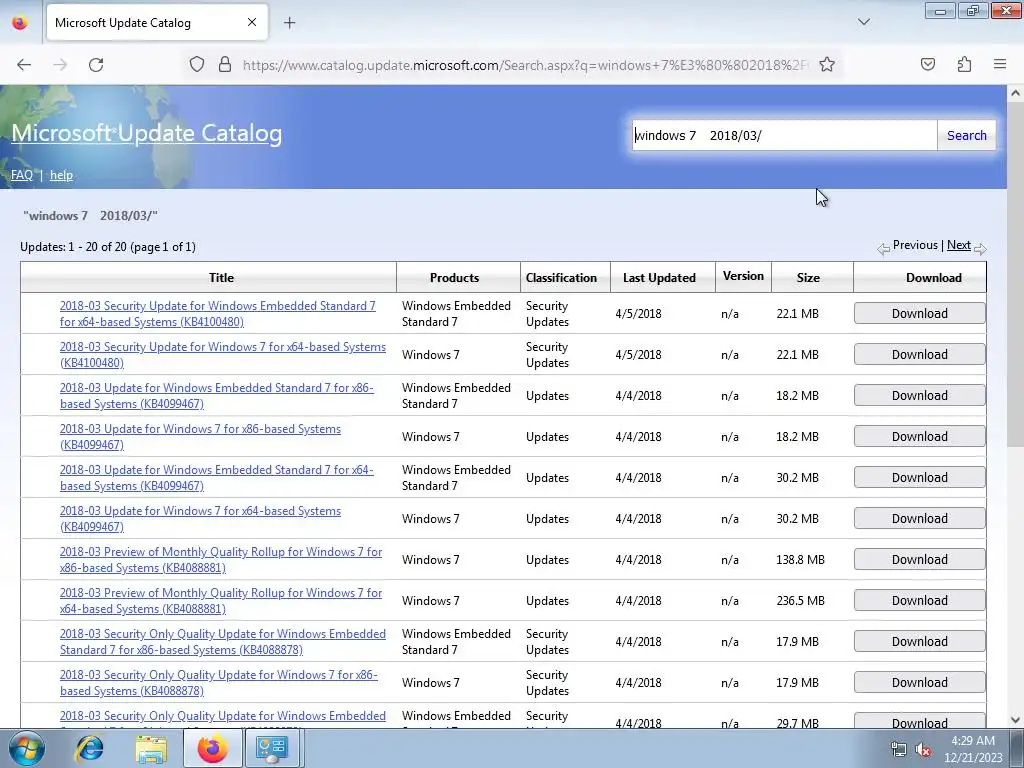This screenshot has width=1024, height=768.
Task: Sort results by Products column header
Action: pyautogui.click(x=454, y=278)
